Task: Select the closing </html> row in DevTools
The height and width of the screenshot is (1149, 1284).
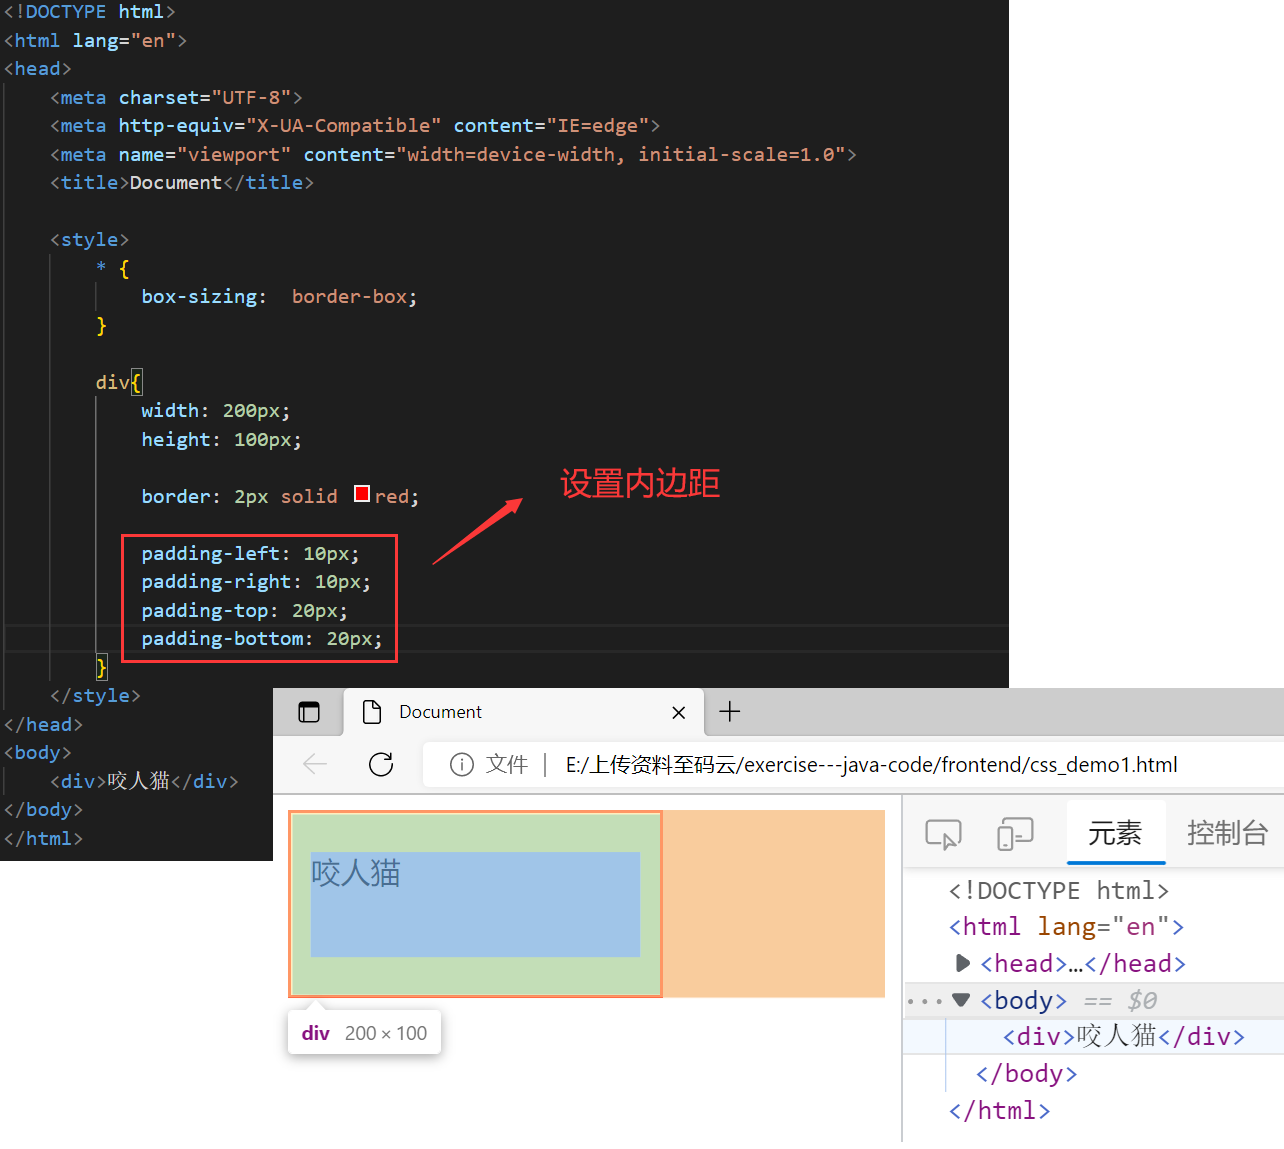Action: click(x=1000, y=1111)
